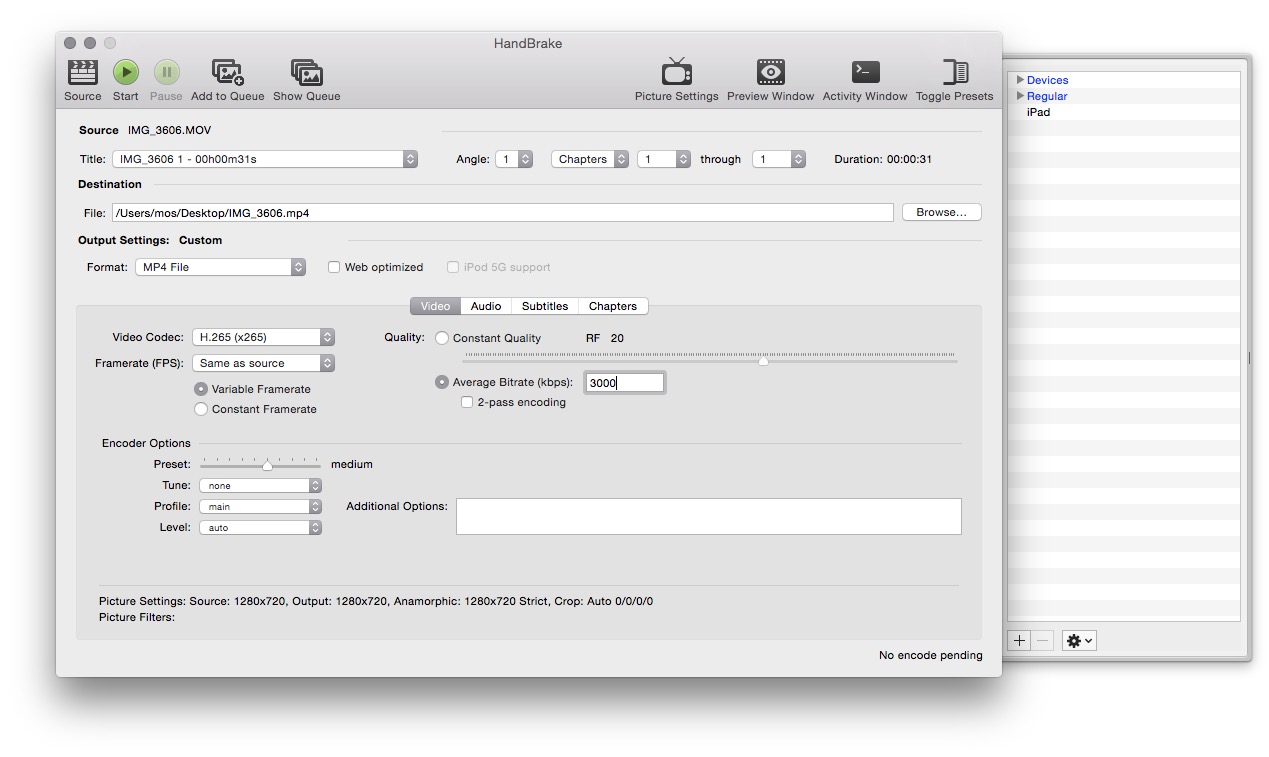The width and height of the screenshot is (1269, 757).
Task: Open the Tune dropdown set to none
Action: tap(260, 485)
